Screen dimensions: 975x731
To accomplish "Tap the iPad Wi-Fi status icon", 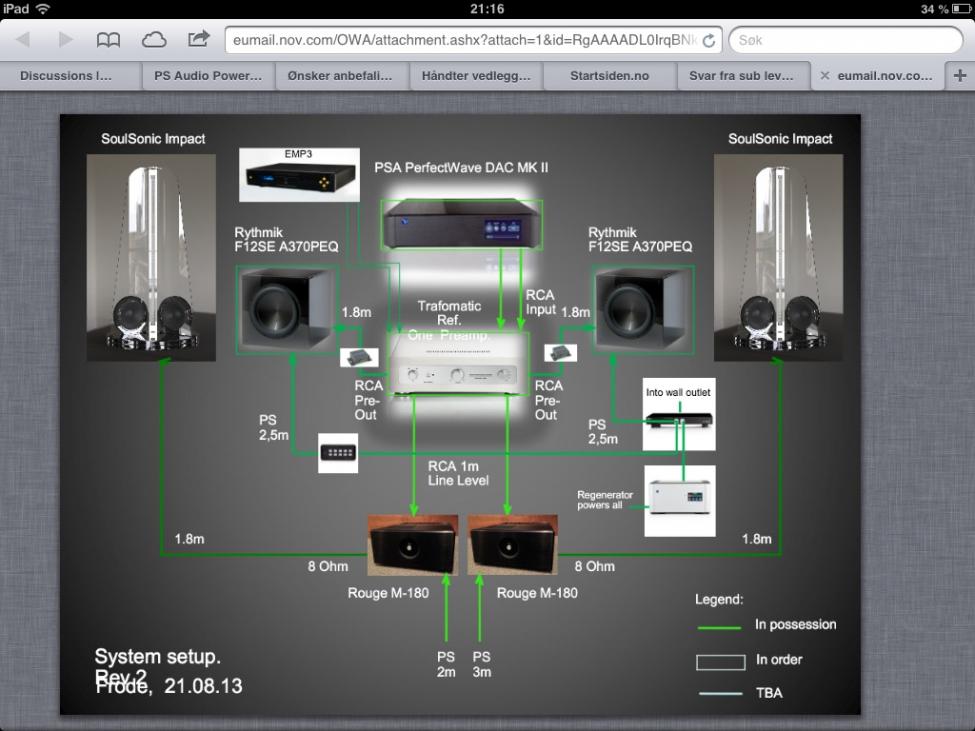I will coord(43,9).
